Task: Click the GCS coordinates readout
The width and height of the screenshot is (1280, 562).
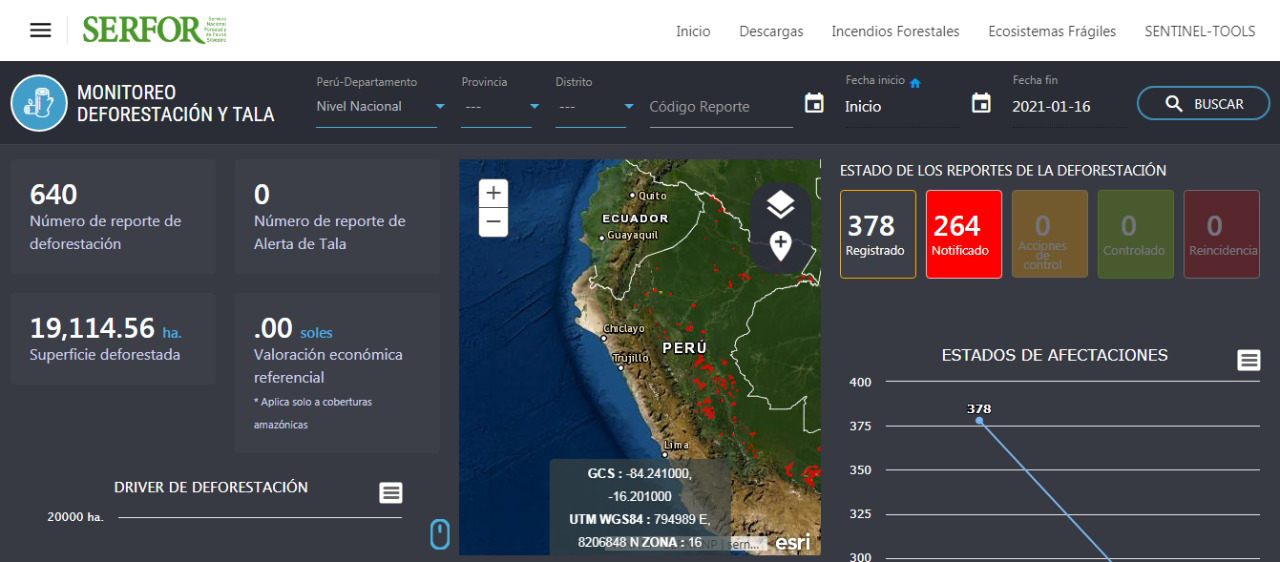Action: pos(640,508)
